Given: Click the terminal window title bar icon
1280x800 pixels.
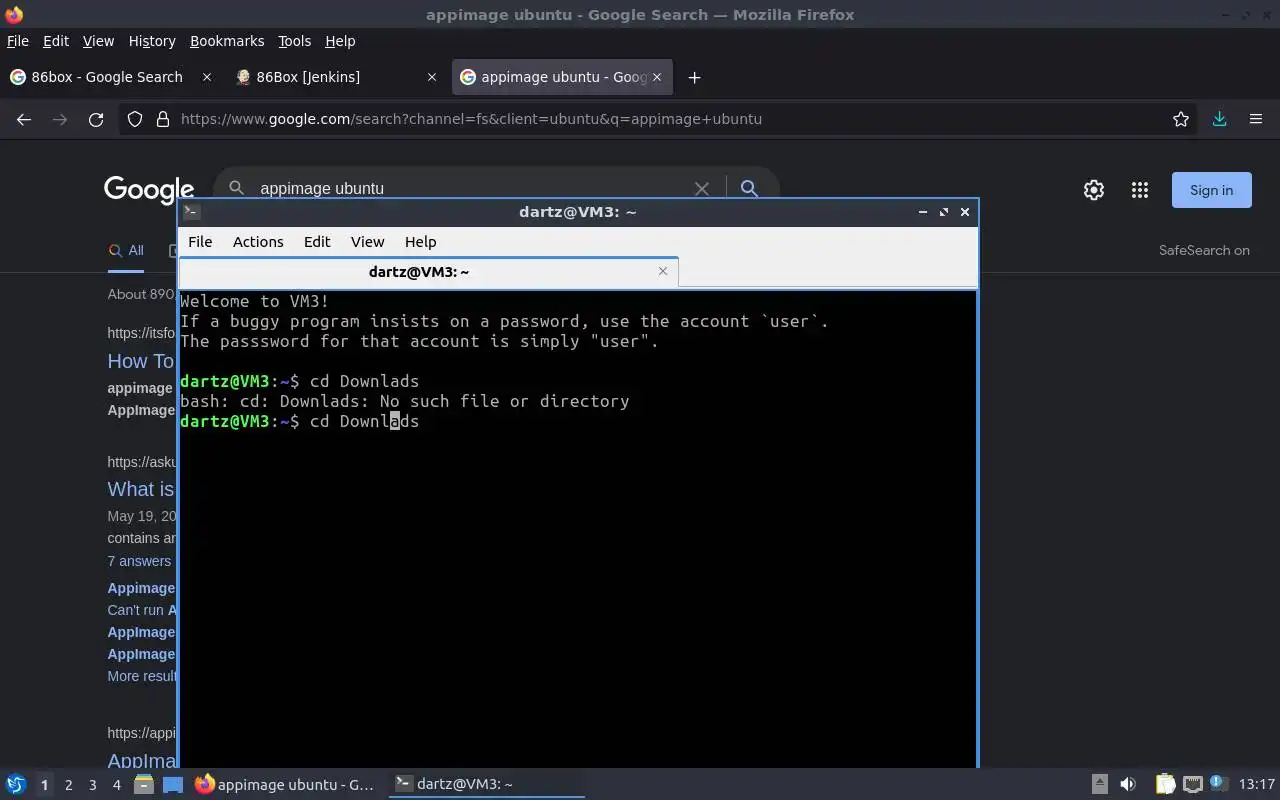Looking at the screenshot, I should click(x=192, y=211).
